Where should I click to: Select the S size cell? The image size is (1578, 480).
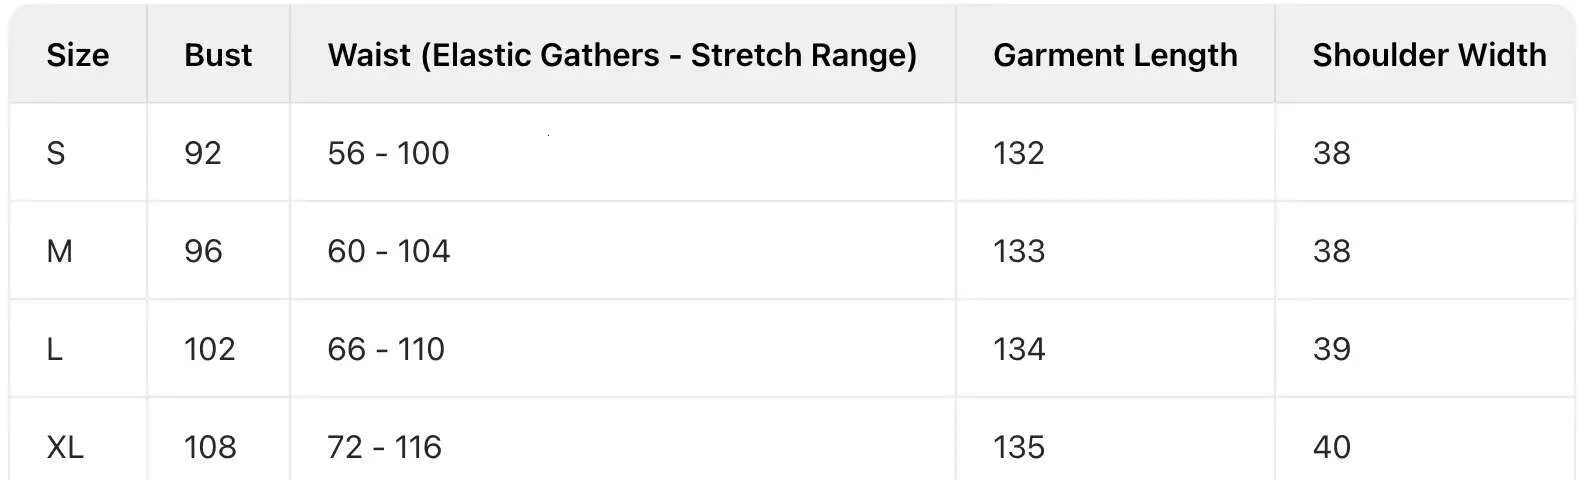tap(56, 153)
